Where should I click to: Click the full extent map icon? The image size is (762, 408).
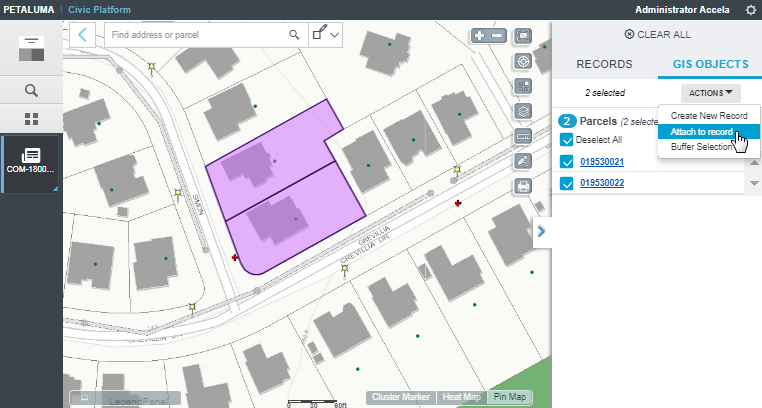click(522, 35)
